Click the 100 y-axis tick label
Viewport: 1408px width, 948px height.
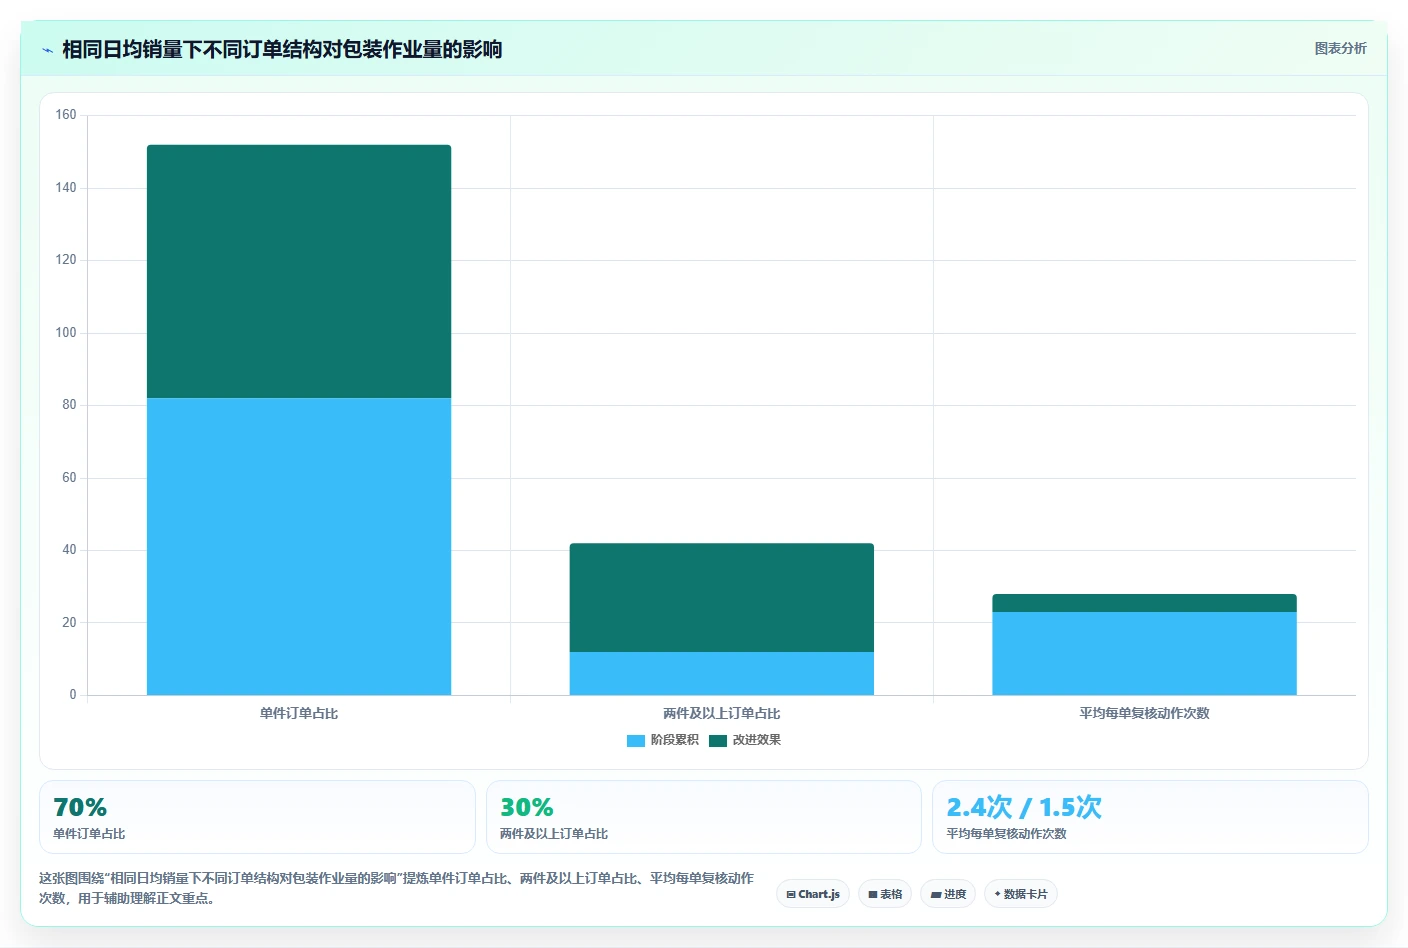coord(66,332)
